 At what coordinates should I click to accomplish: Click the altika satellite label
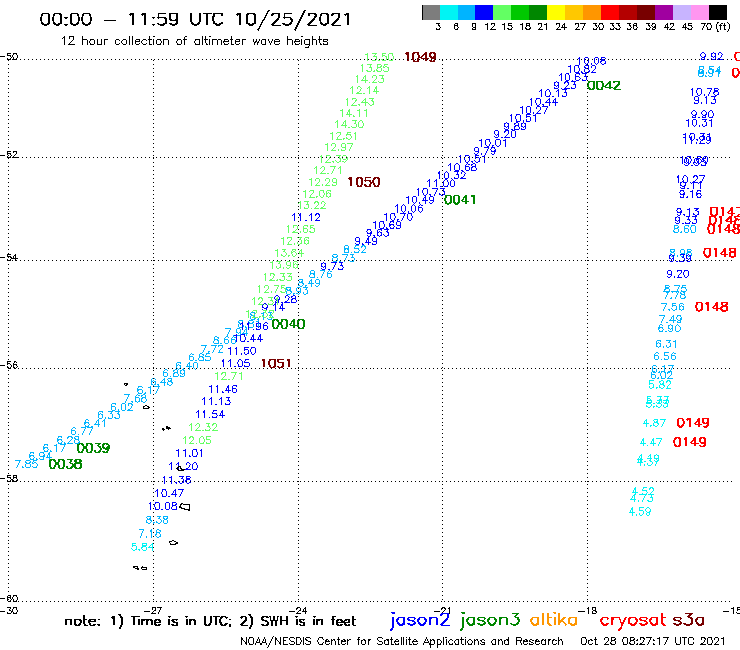click(x=553, y=620)
